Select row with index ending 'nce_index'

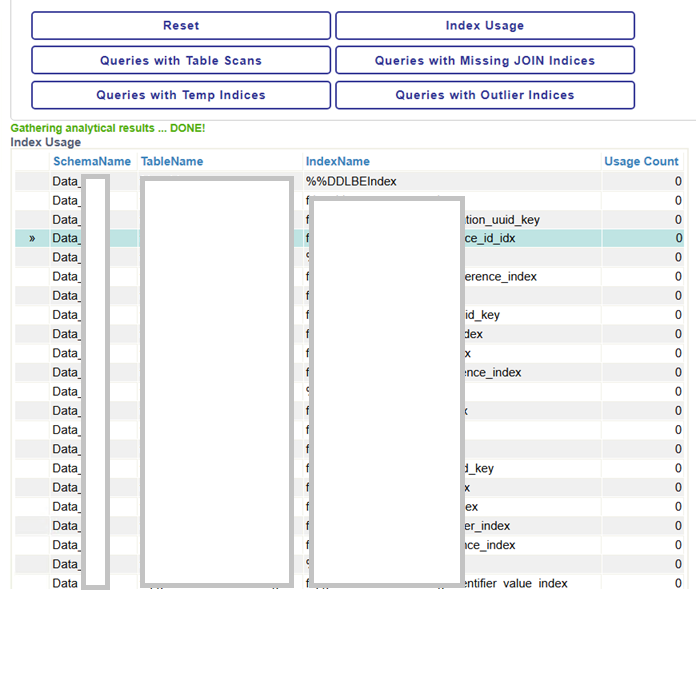coord(490,545)
